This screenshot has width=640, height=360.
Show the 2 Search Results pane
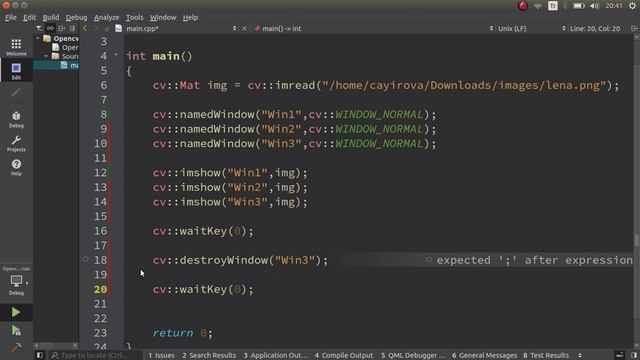(x=209, y=355)
